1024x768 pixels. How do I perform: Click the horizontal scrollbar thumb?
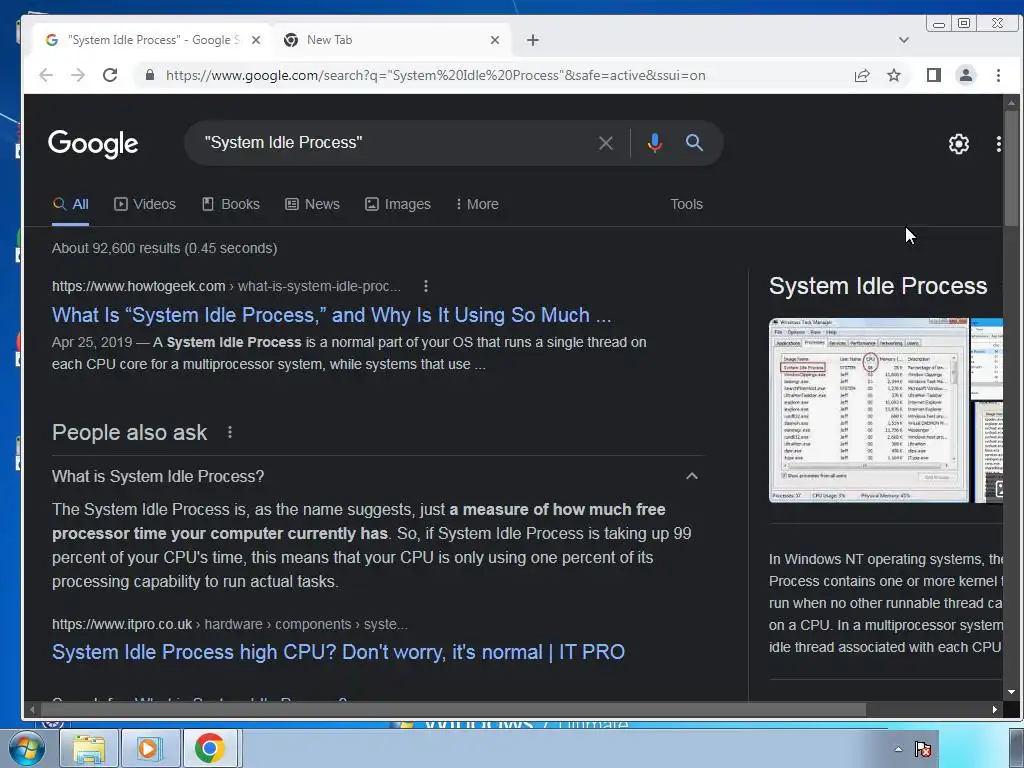tap(453, 709)
